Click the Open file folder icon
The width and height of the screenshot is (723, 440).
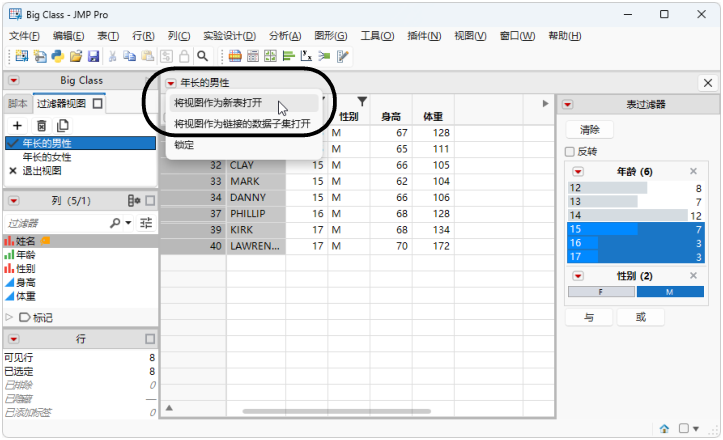[x=76, y=56]
